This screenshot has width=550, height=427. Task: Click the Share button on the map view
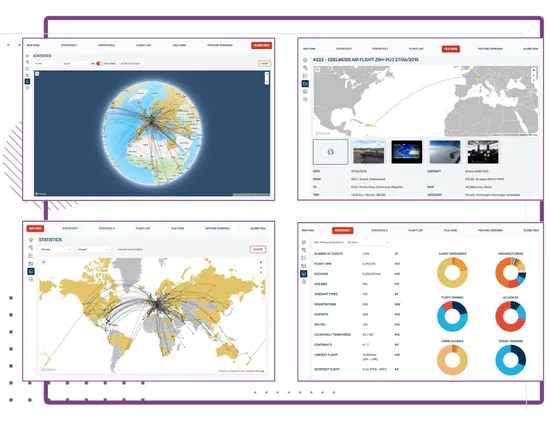[258, 249]
